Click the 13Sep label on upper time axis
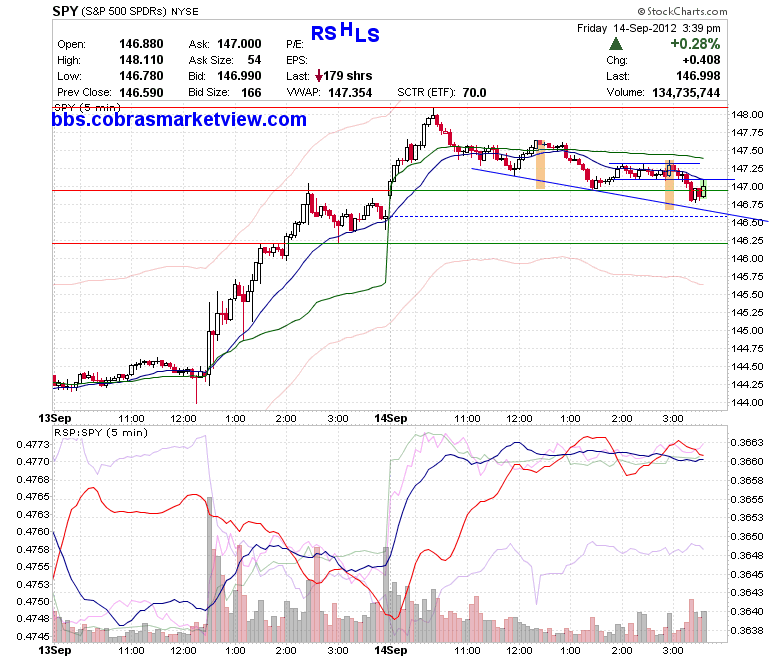Screen dimensions: 780x659 coord(55,418)
